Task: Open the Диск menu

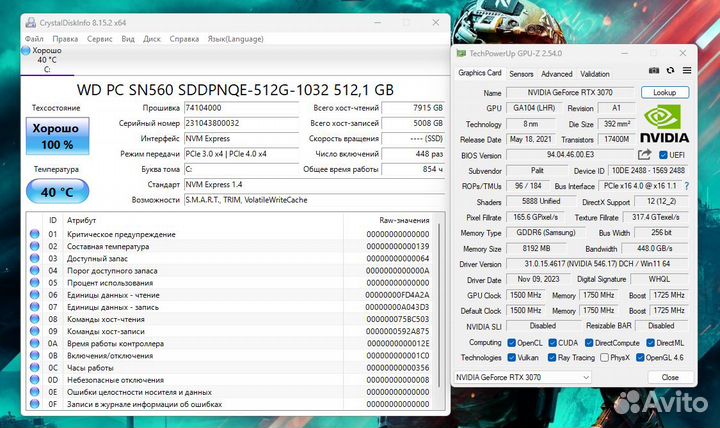Action: coord(152,39)
